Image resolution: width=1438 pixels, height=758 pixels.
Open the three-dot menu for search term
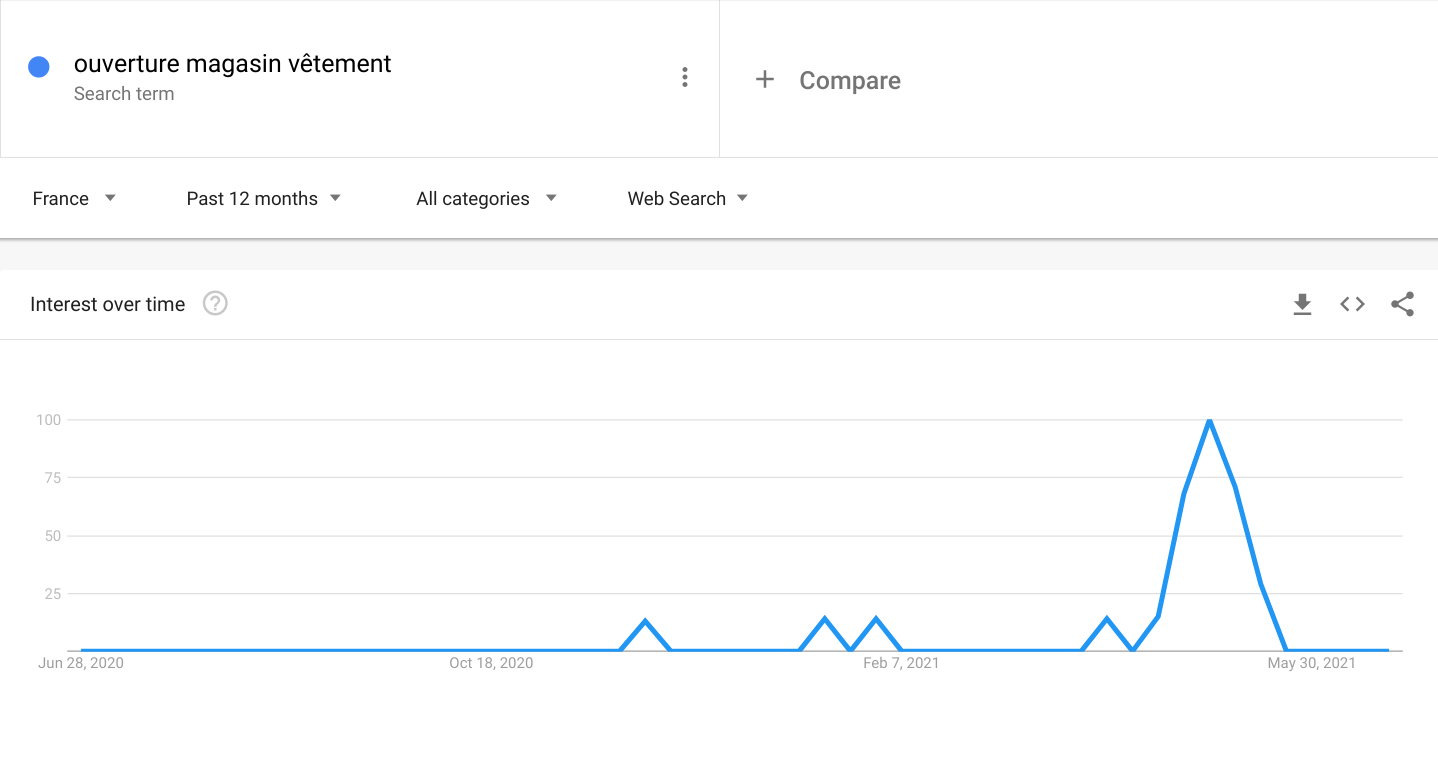point(684,77)
